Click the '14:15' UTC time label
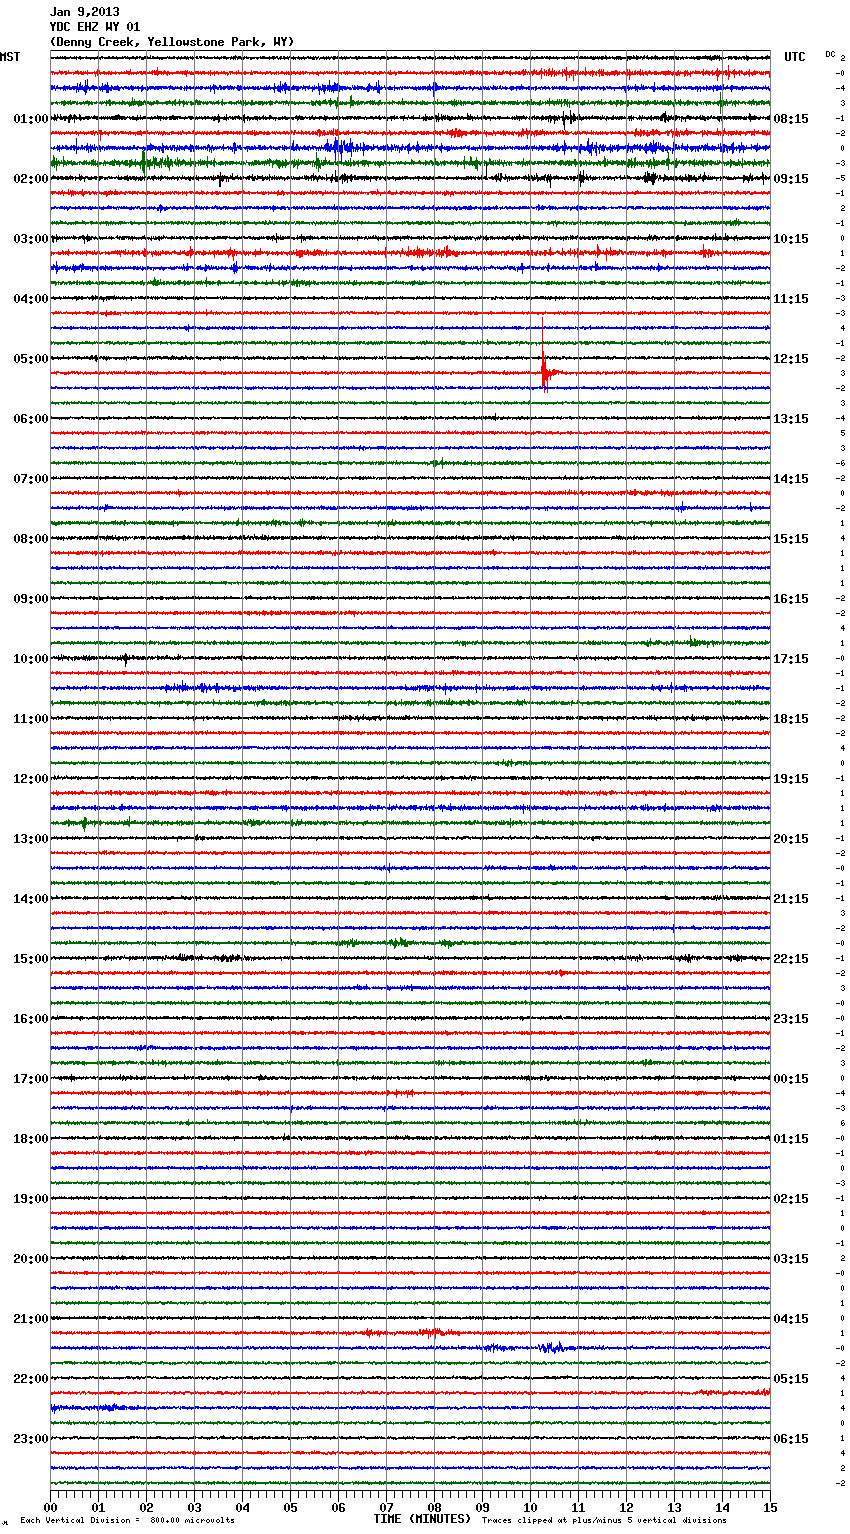The image size is (850, 1534). tap(791, 479)
